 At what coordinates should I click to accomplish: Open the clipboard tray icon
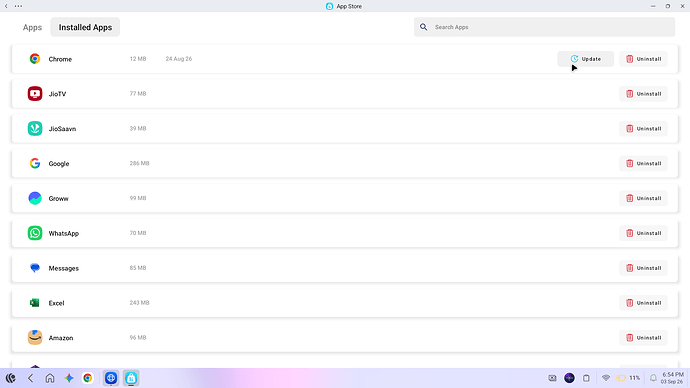(586, 378)
